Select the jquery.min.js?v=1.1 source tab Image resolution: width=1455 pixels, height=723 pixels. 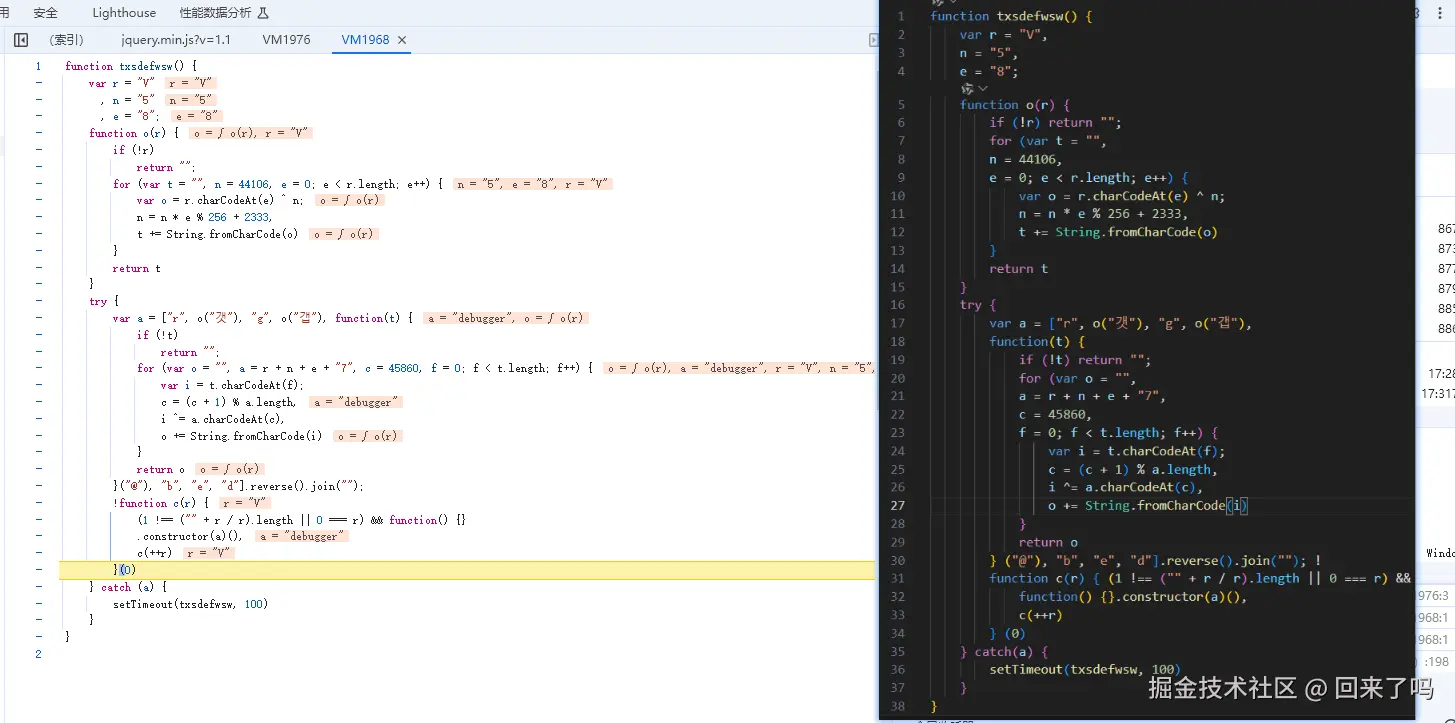pyautogui.click(x=176, y=40)
